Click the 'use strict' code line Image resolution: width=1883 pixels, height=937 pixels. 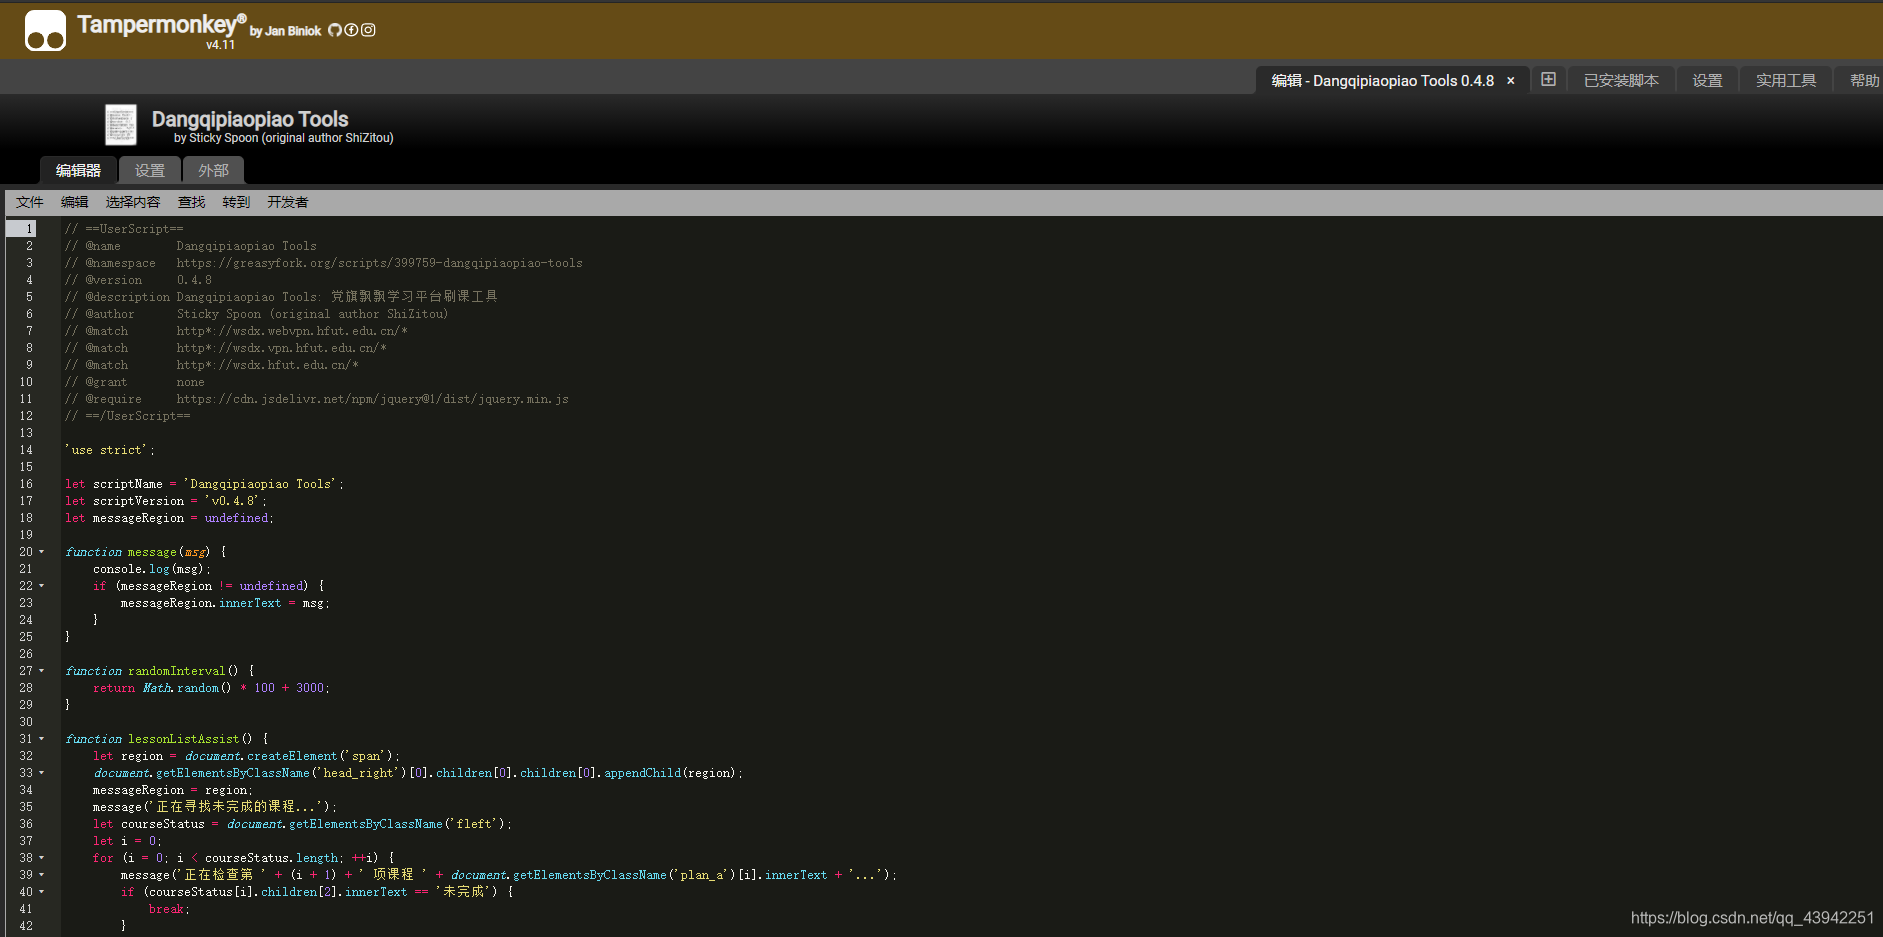(x=110, y=450)
